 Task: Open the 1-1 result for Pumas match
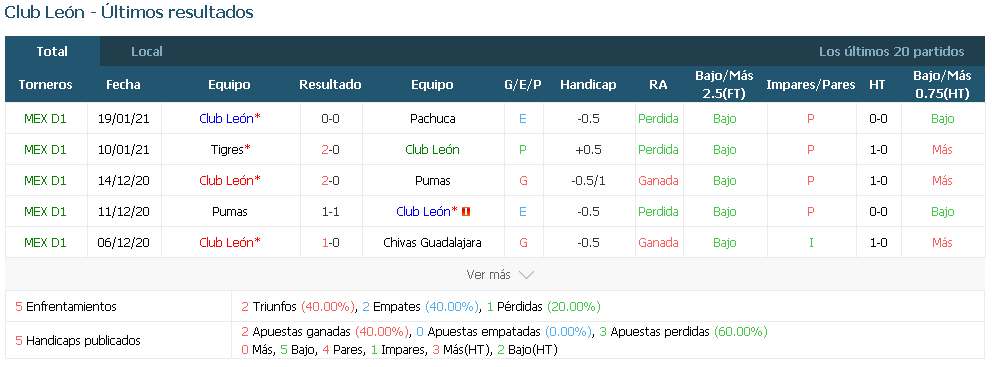pos(330,212)
